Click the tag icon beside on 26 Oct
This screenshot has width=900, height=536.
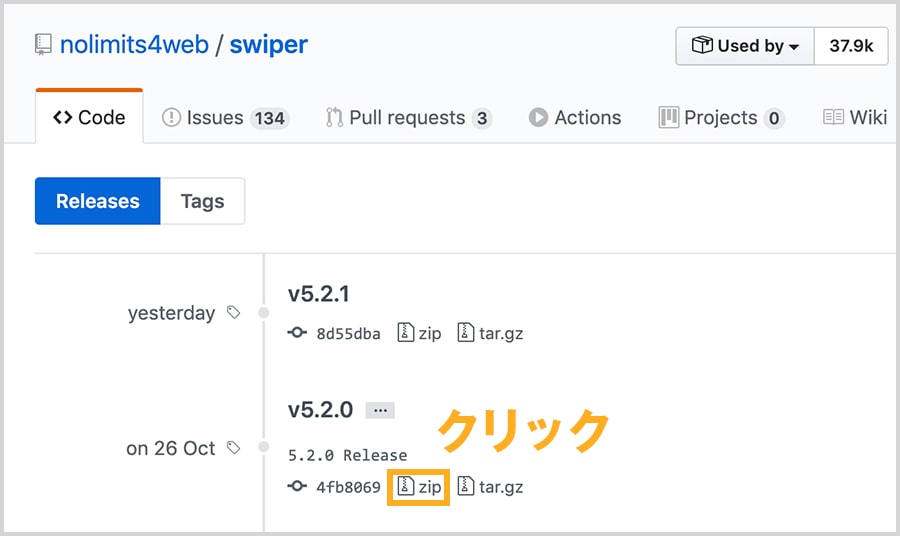click(x=233, y=448)
